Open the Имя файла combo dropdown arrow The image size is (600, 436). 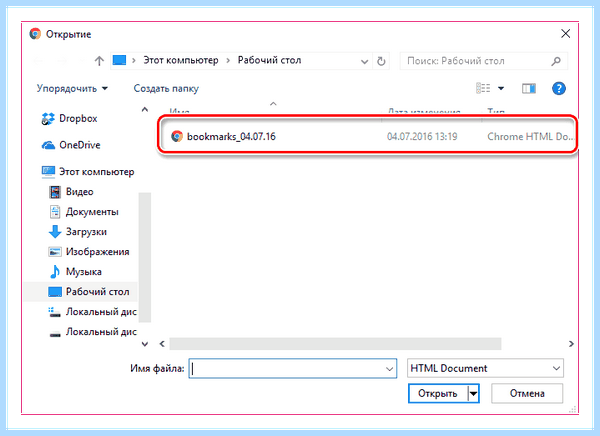click(390, 369)
